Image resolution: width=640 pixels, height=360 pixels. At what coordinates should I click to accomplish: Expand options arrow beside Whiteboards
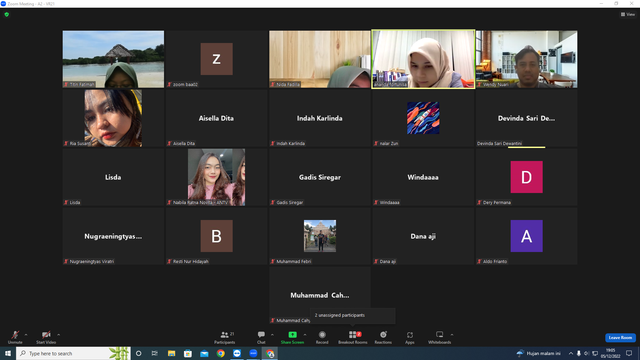pos(452,335)
